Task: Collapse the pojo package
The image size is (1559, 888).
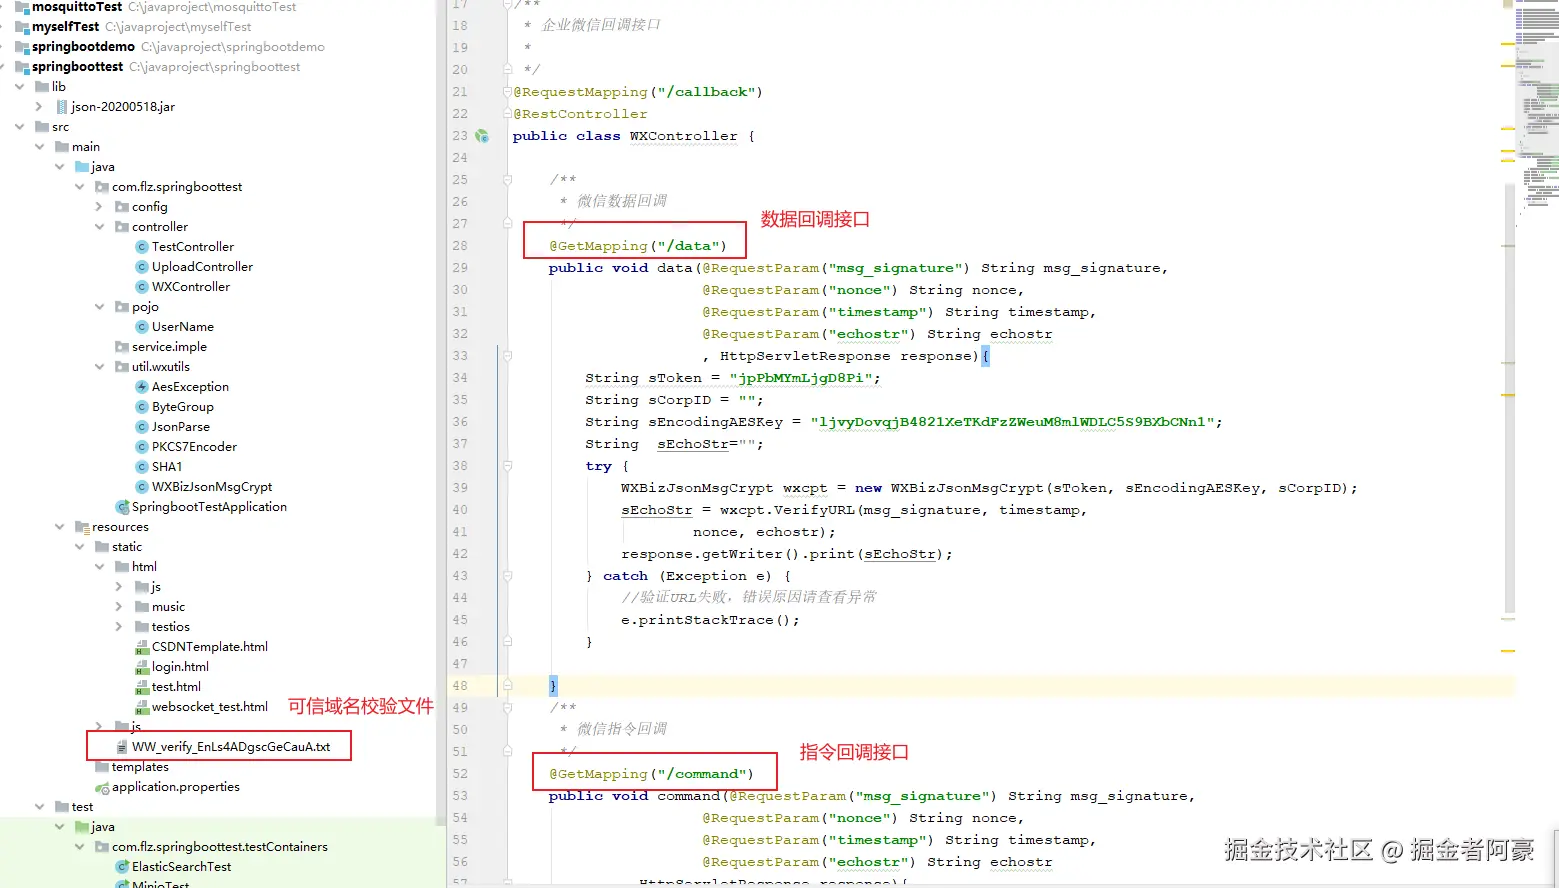Action: click(x=99, y=307)
